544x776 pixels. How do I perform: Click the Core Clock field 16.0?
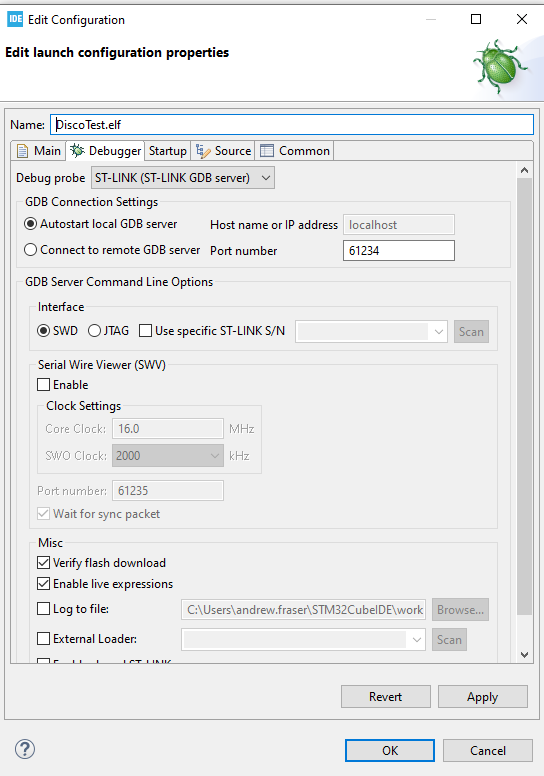click(x=168, y=429)
